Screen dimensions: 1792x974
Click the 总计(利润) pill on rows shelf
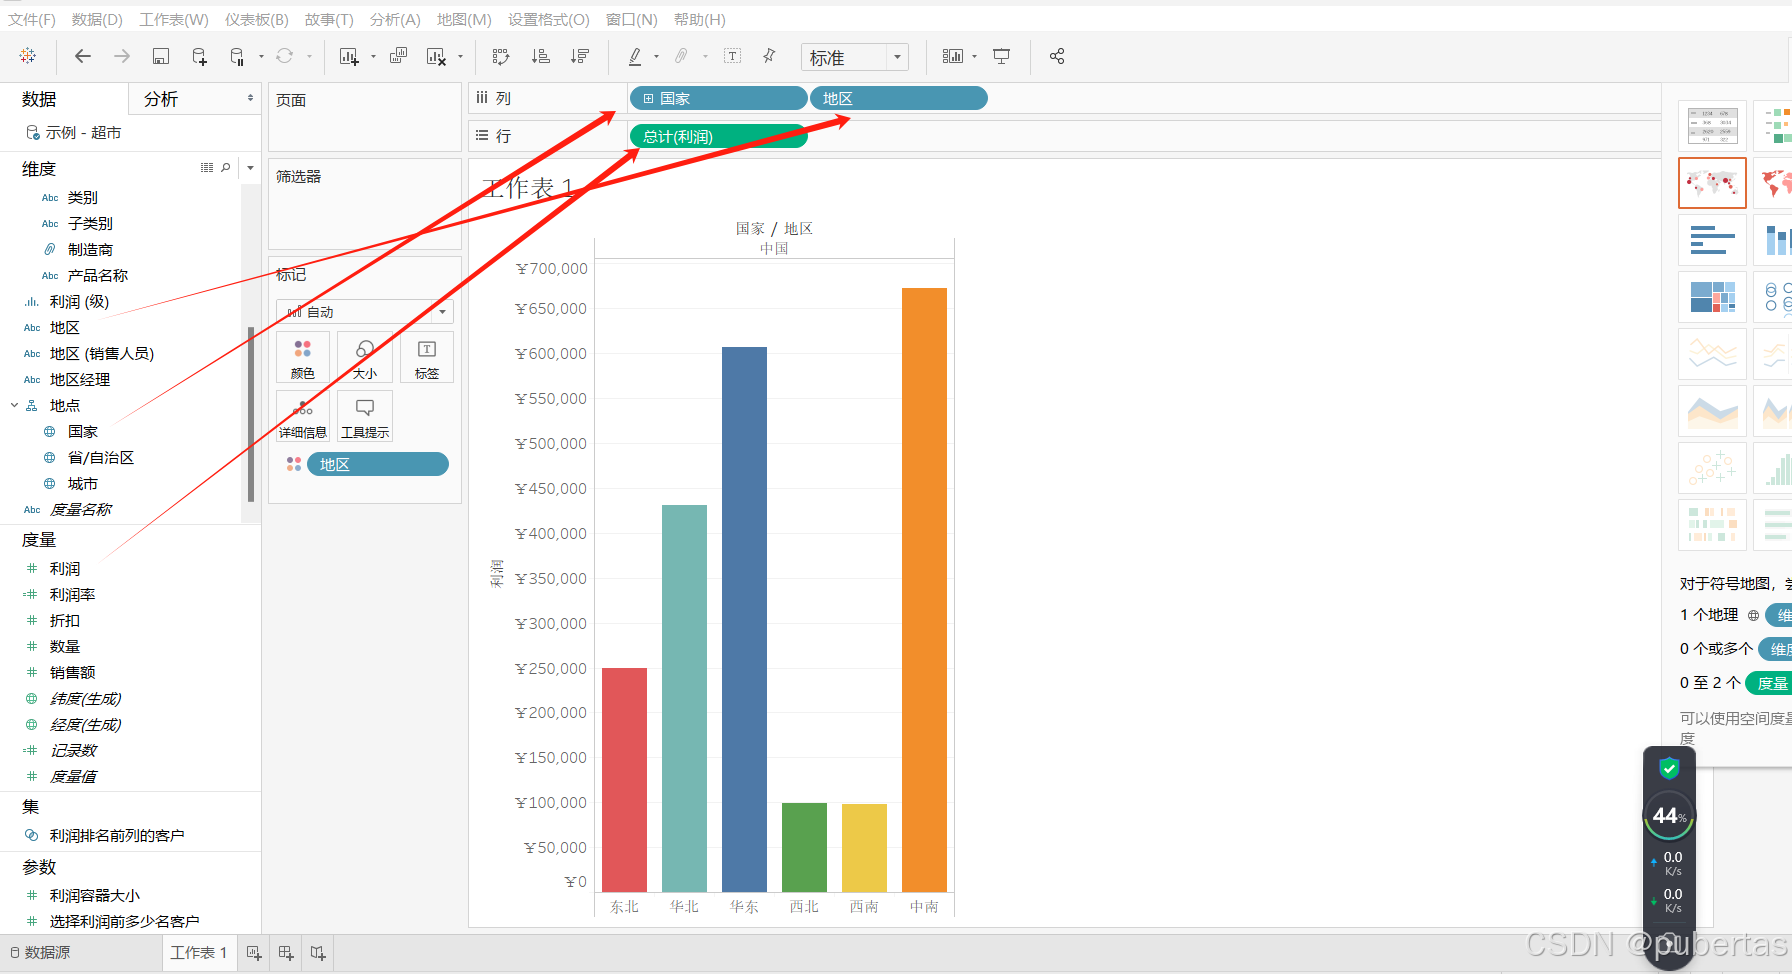718,136
